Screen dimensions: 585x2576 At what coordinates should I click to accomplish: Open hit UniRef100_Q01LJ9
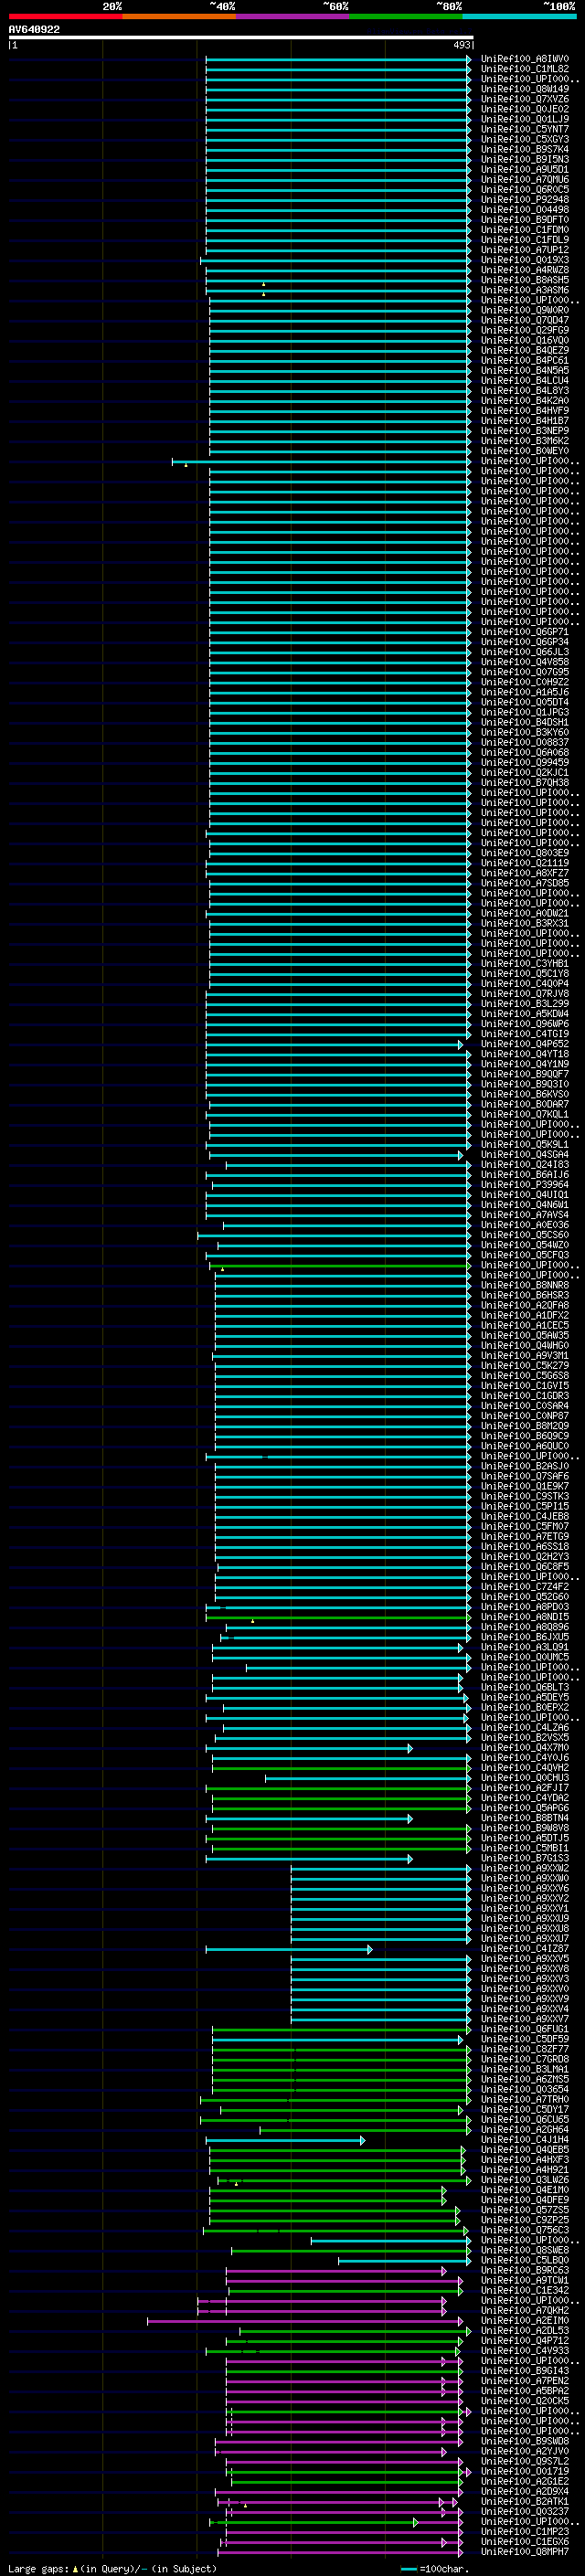(x=525, y=119)
